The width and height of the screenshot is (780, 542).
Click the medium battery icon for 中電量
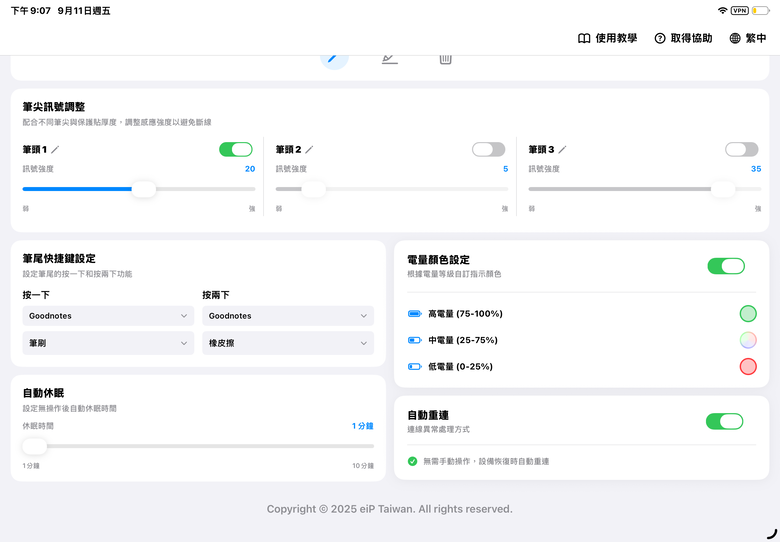415,340
